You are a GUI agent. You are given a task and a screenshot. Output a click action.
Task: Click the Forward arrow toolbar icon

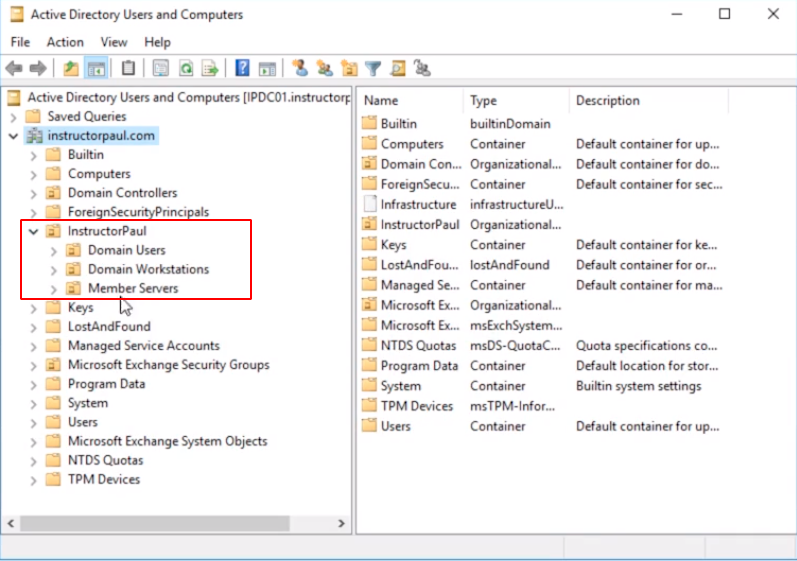[x=38, y=68]
